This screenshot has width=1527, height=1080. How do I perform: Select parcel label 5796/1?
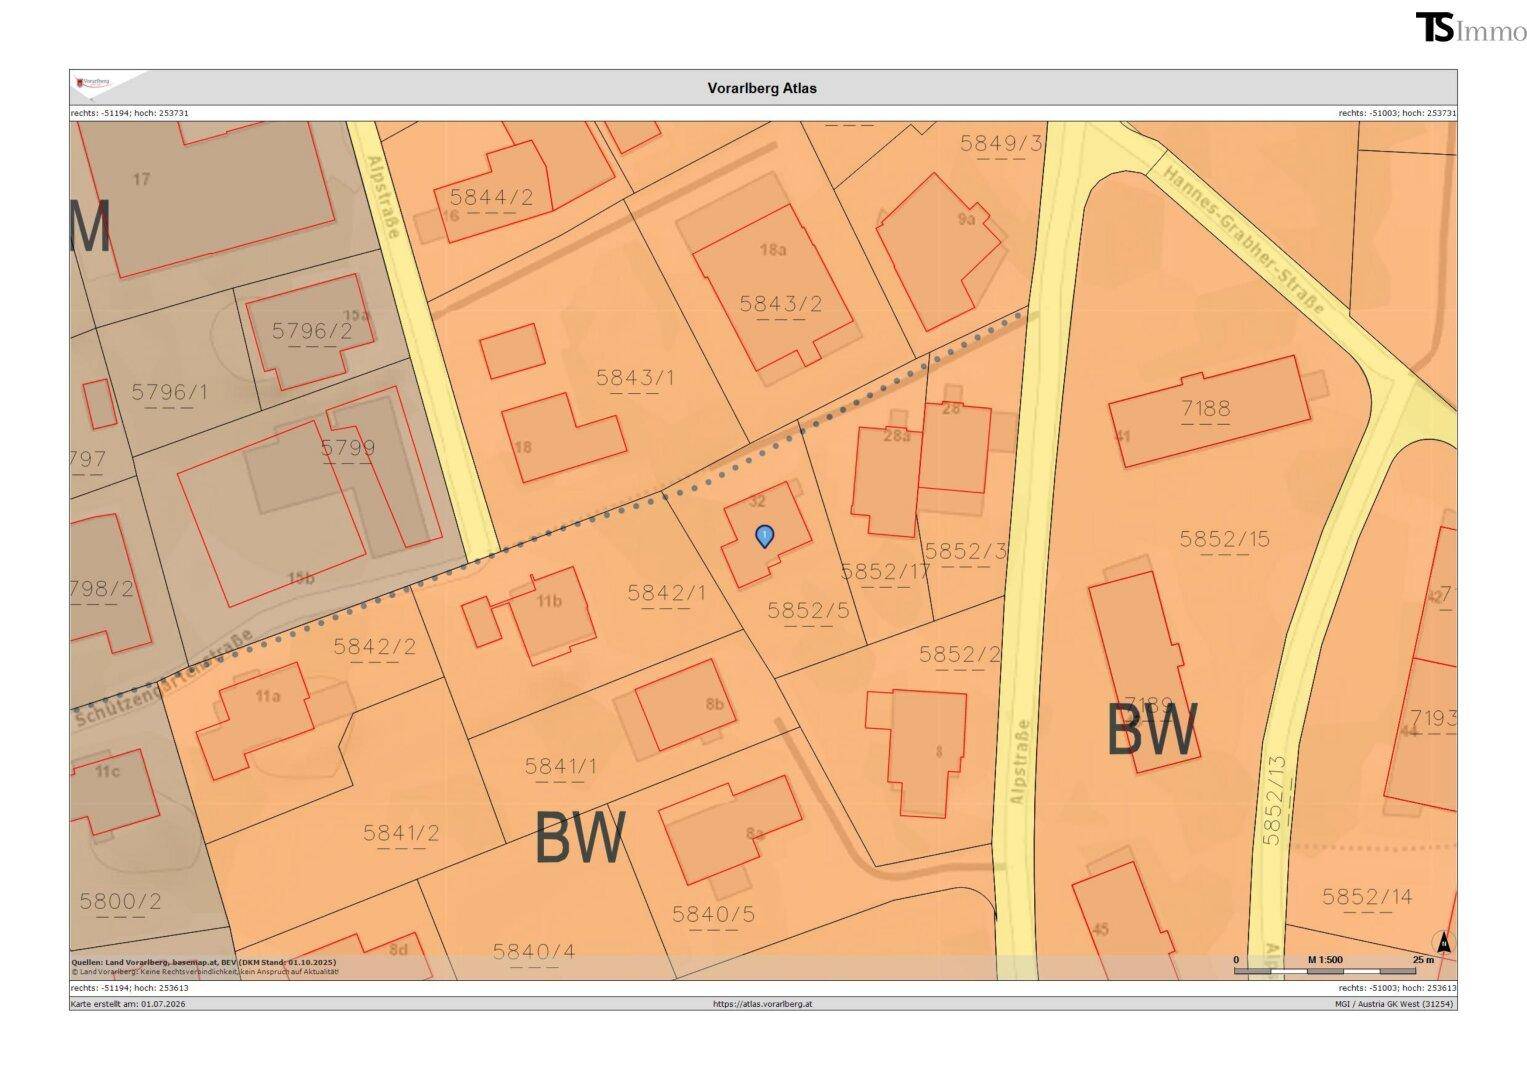click(169, 392)
